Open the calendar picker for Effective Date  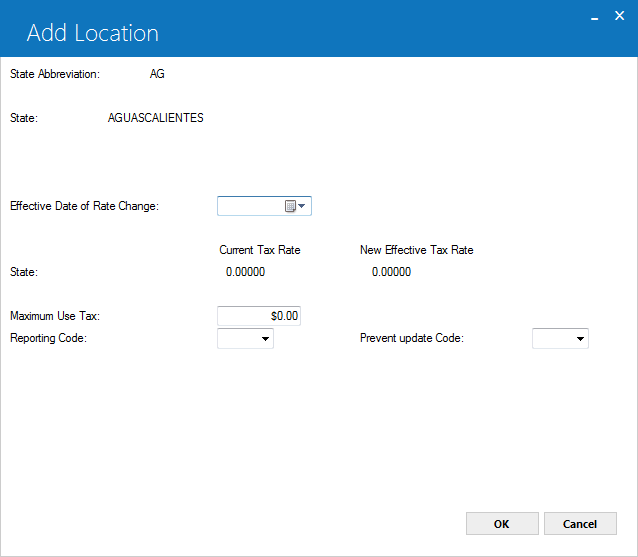tap(295, 206)
